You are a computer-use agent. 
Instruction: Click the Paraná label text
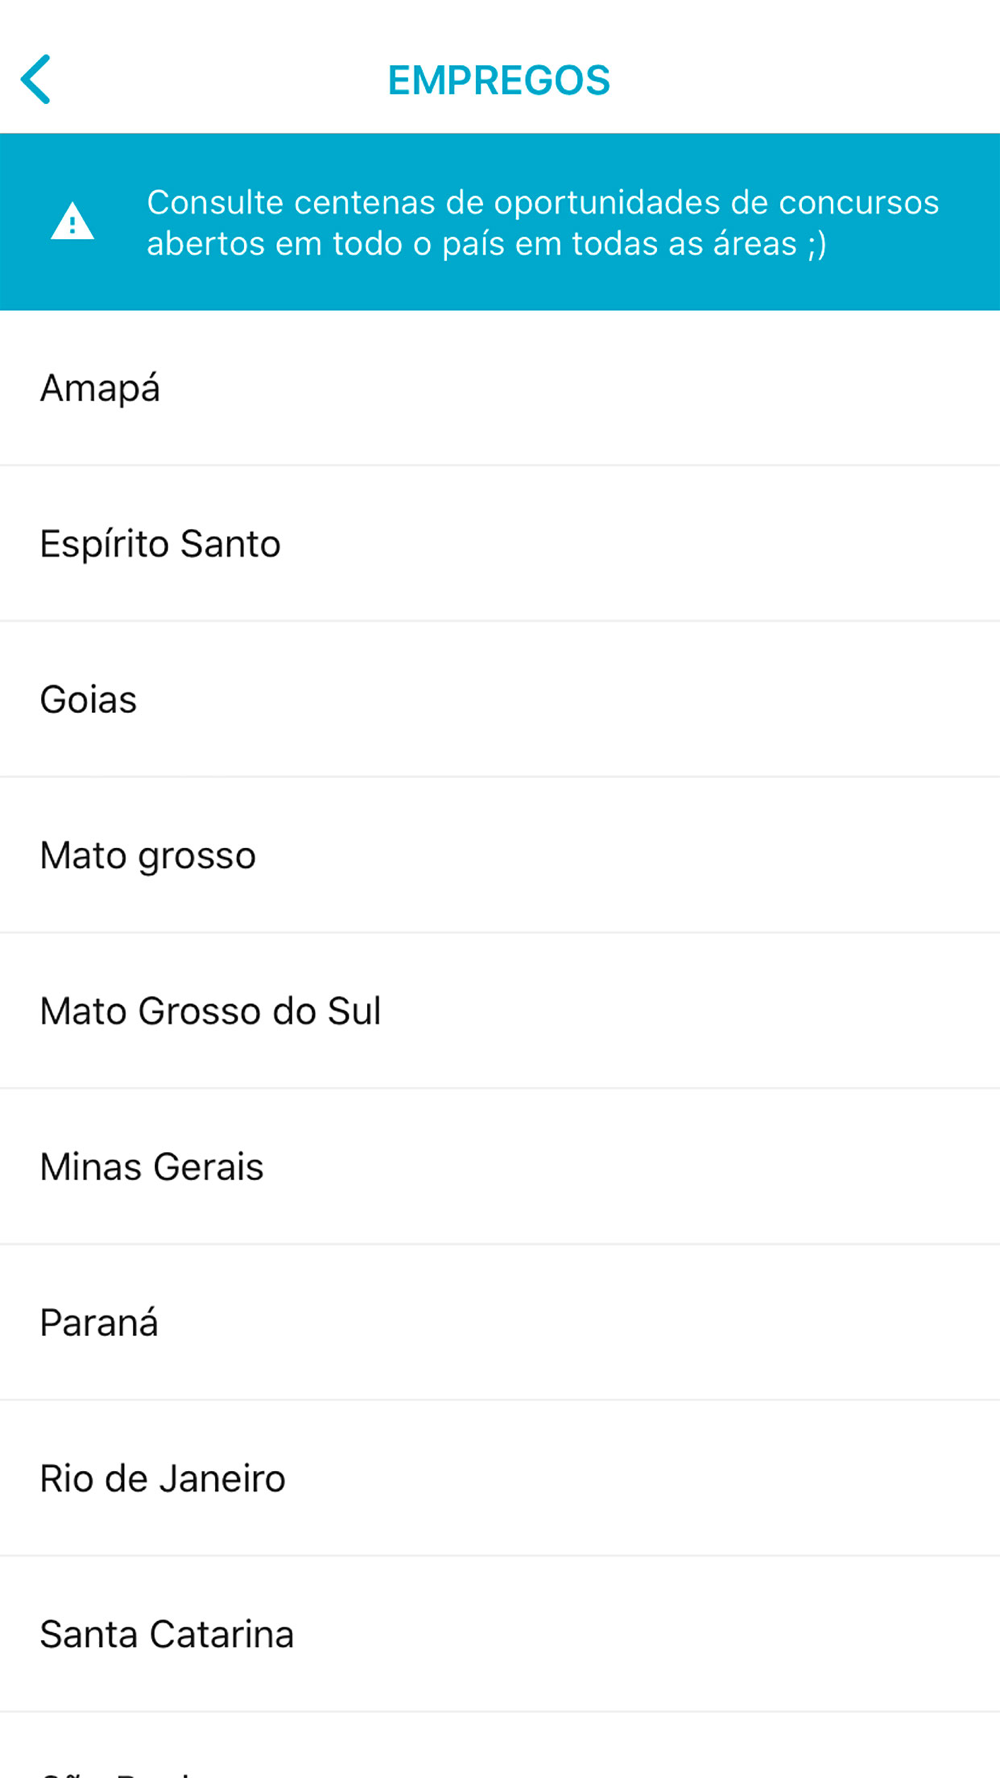(x=99, y=1323)
